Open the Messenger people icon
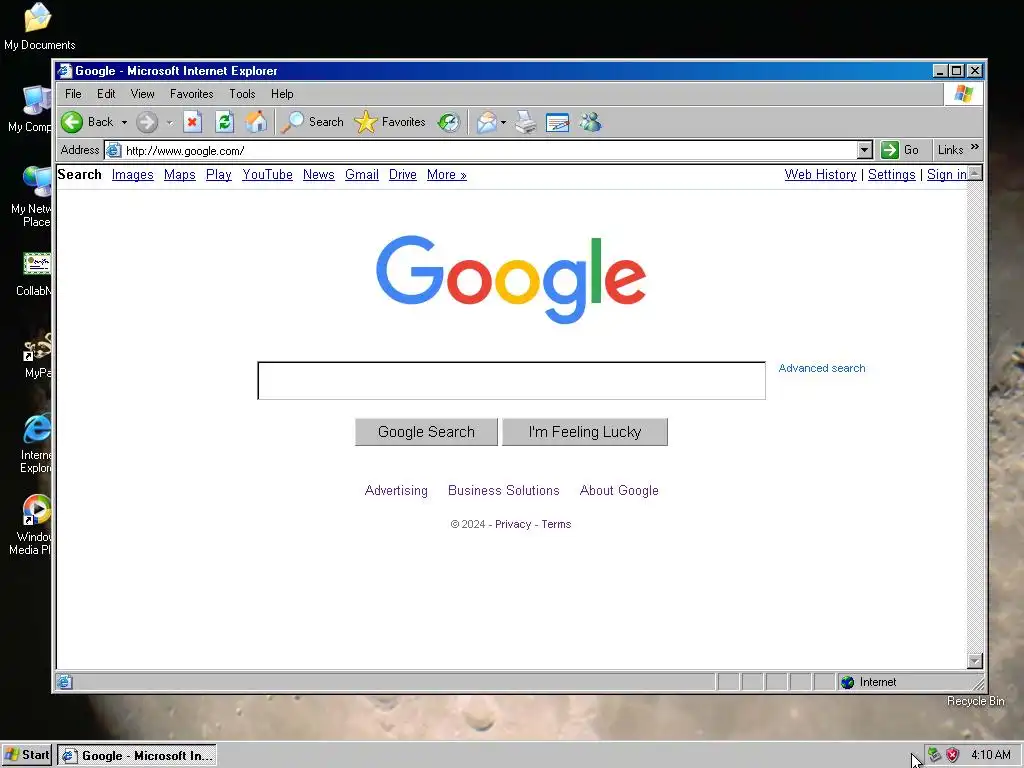This screenshot has width=1024, height=768. click(x=590, y=122)
